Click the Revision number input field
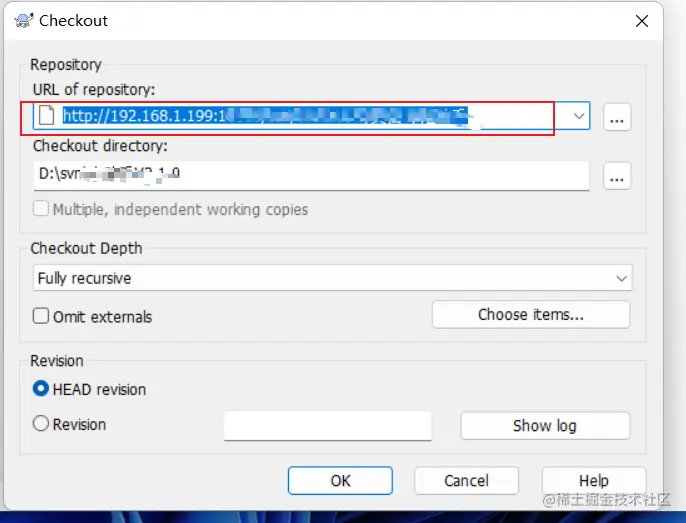This screenshot has height=523, width=686. tap(327, 425)
